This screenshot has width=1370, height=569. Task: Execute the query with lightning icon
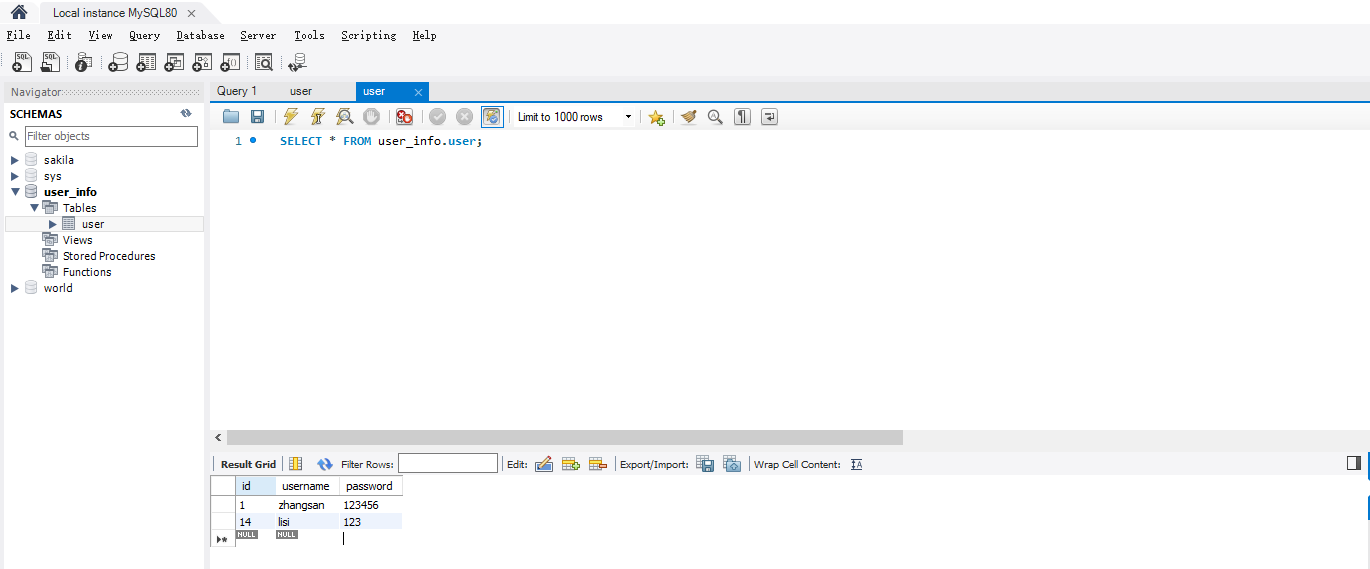(291, 117)
